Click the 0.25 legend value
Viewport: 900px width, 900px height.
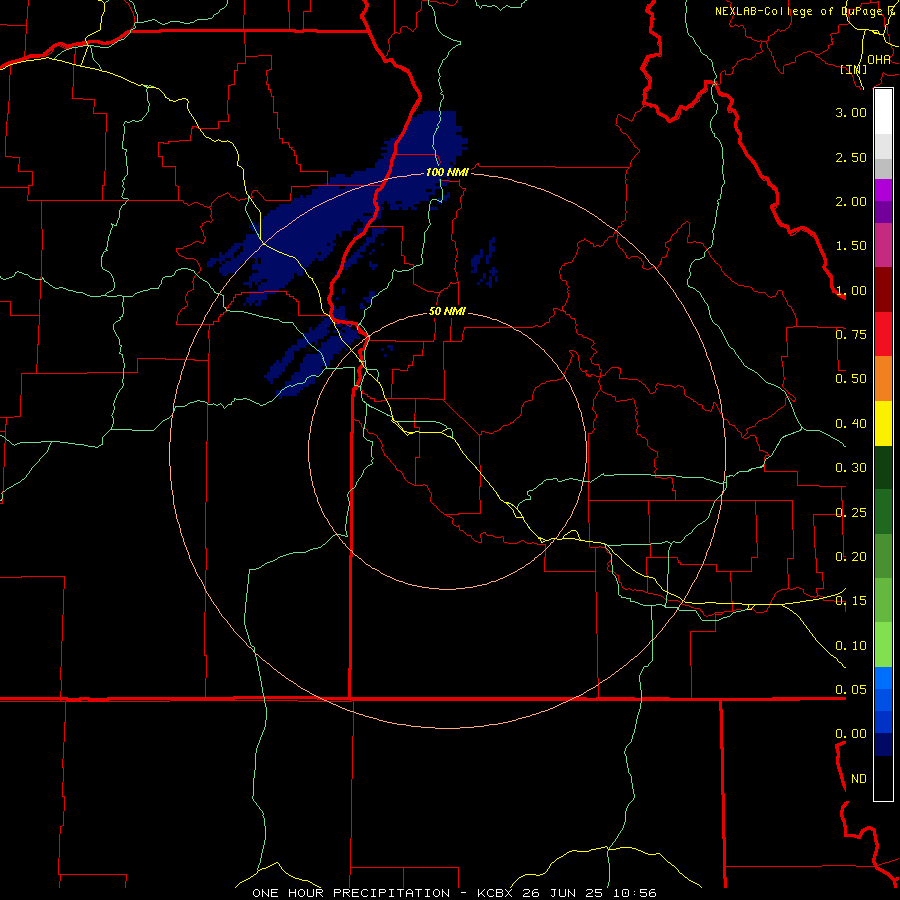click(851, 513)
